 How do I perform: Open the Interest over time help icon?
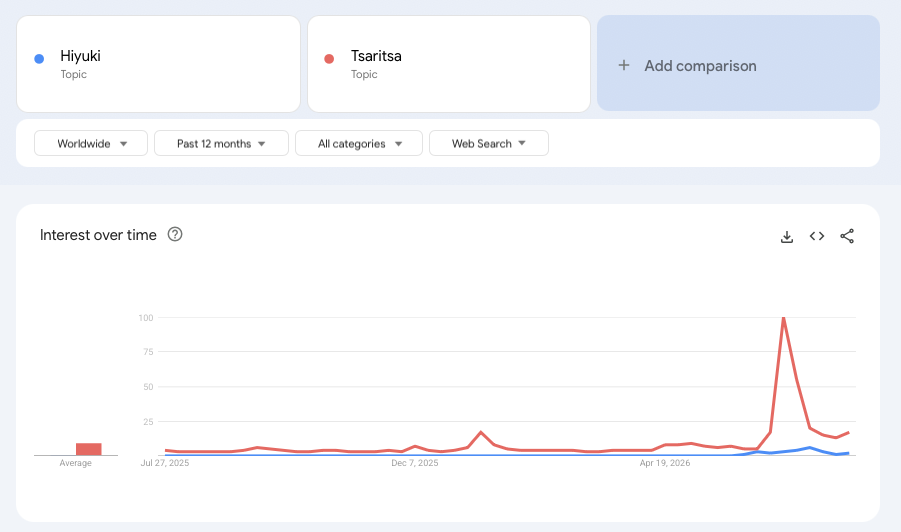pos(175,234)
